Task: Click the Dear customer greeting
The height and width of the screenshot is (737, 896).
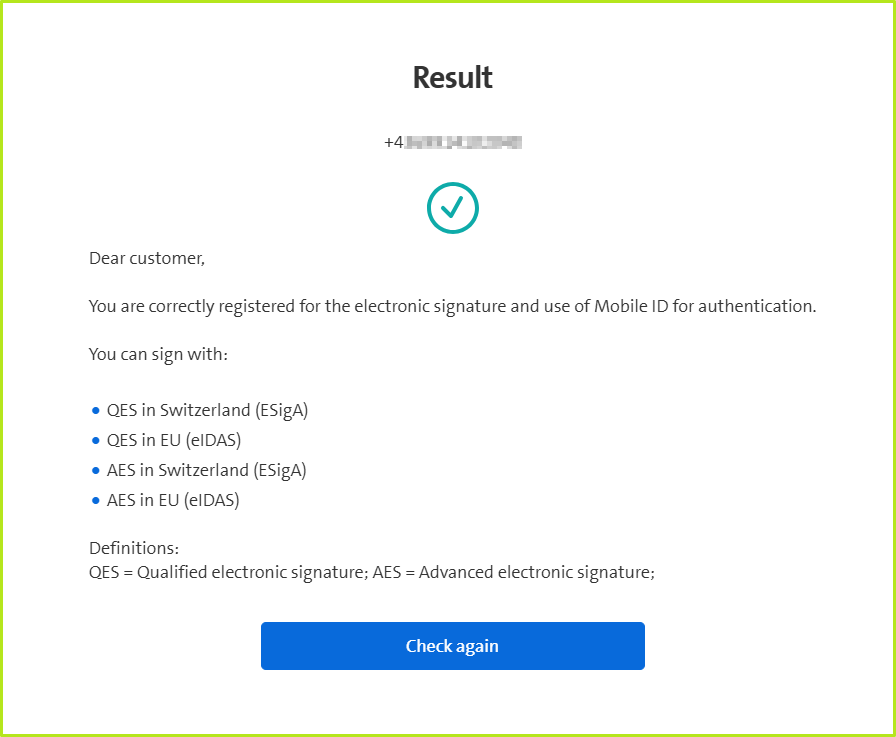Action: [x=147, y=258]
